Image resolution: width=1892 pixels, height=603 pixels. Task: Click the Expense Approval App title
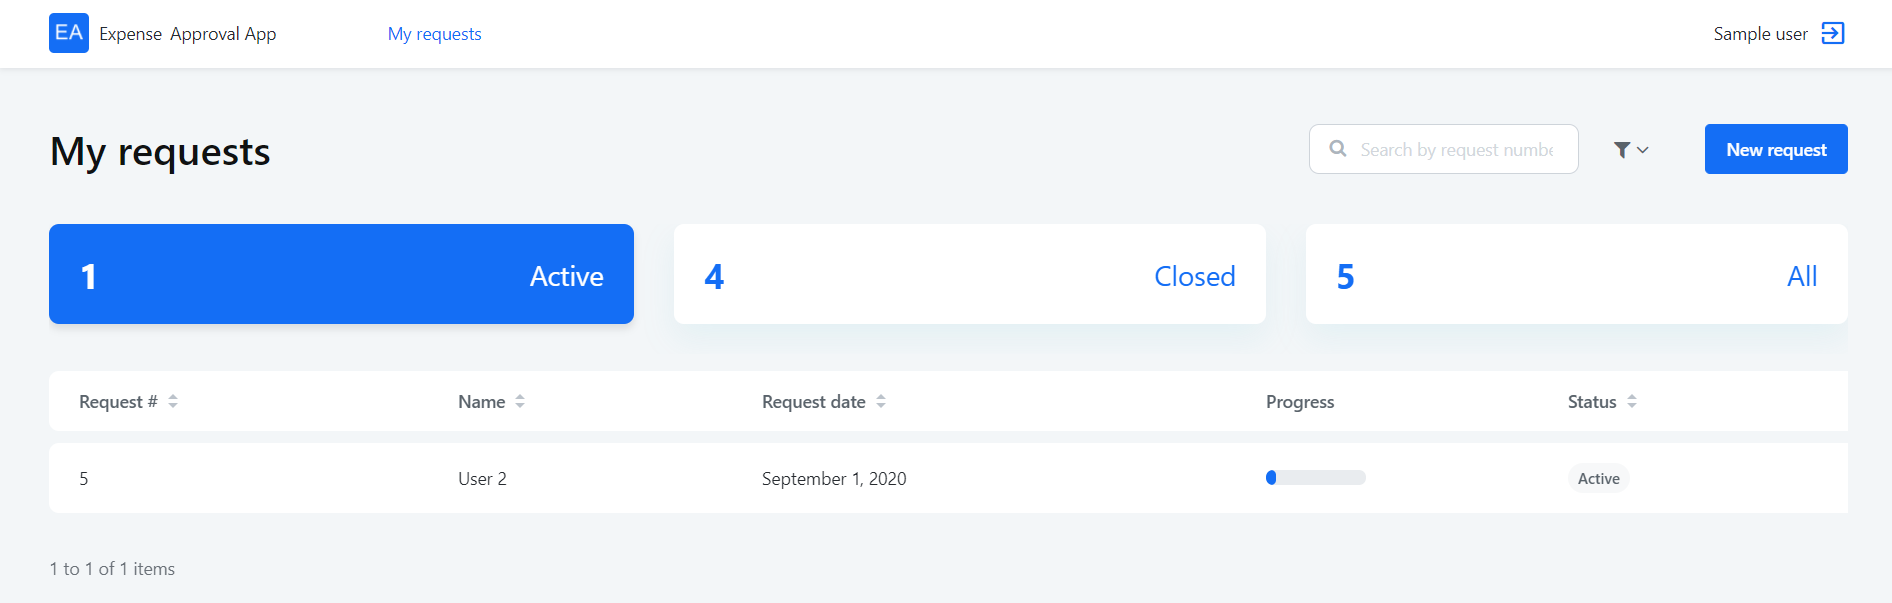click(188, 34)
